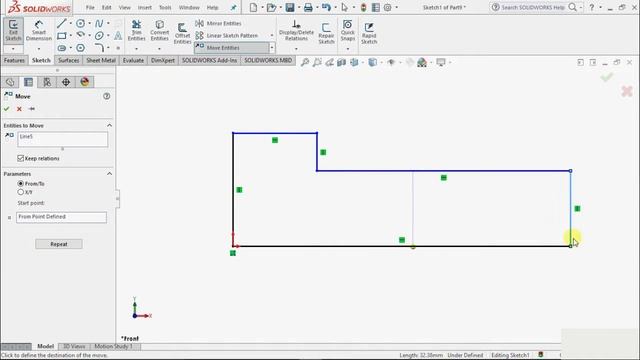Collapse the Parameters section
Image resolution: width=640 pixels, height=360 pixels.
point(109,174)
